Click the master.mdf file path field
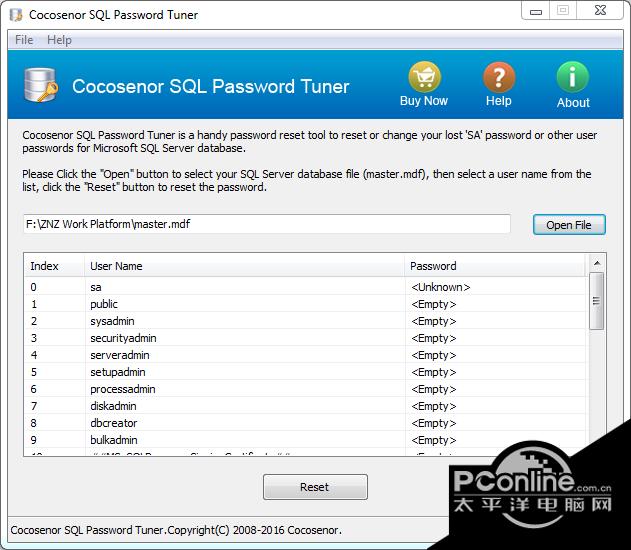Image resolution: width=631 pixels, height=550 pixels. 267,224
